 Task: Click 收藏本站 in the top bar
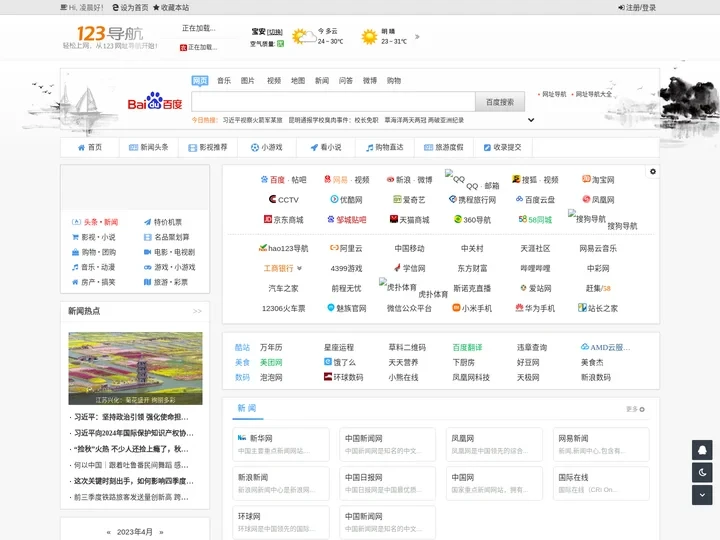coord(171,7)
